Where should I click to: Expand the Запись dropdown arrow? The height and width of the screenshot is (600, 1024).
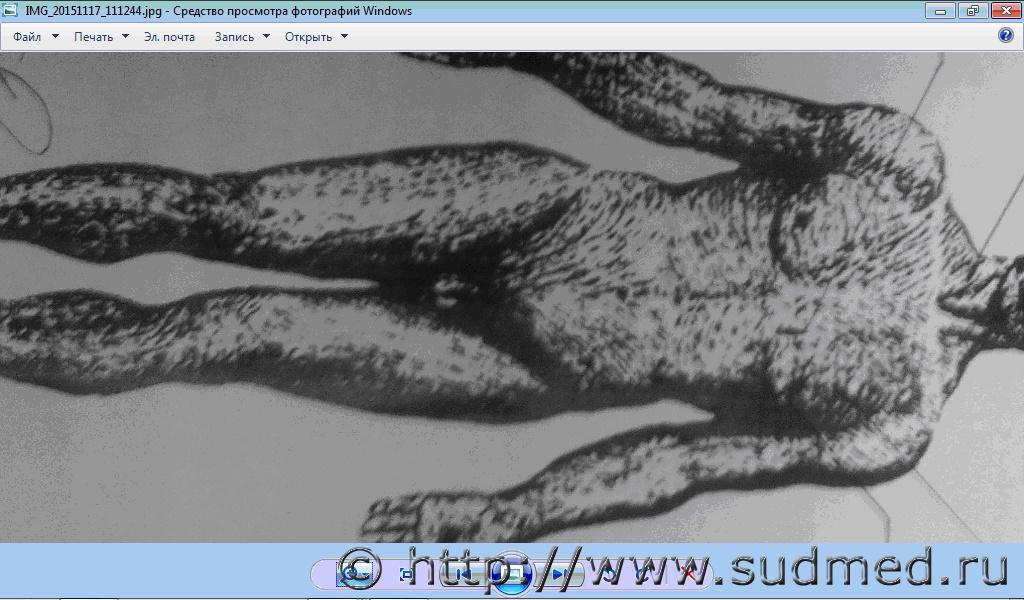coord(266,37)
